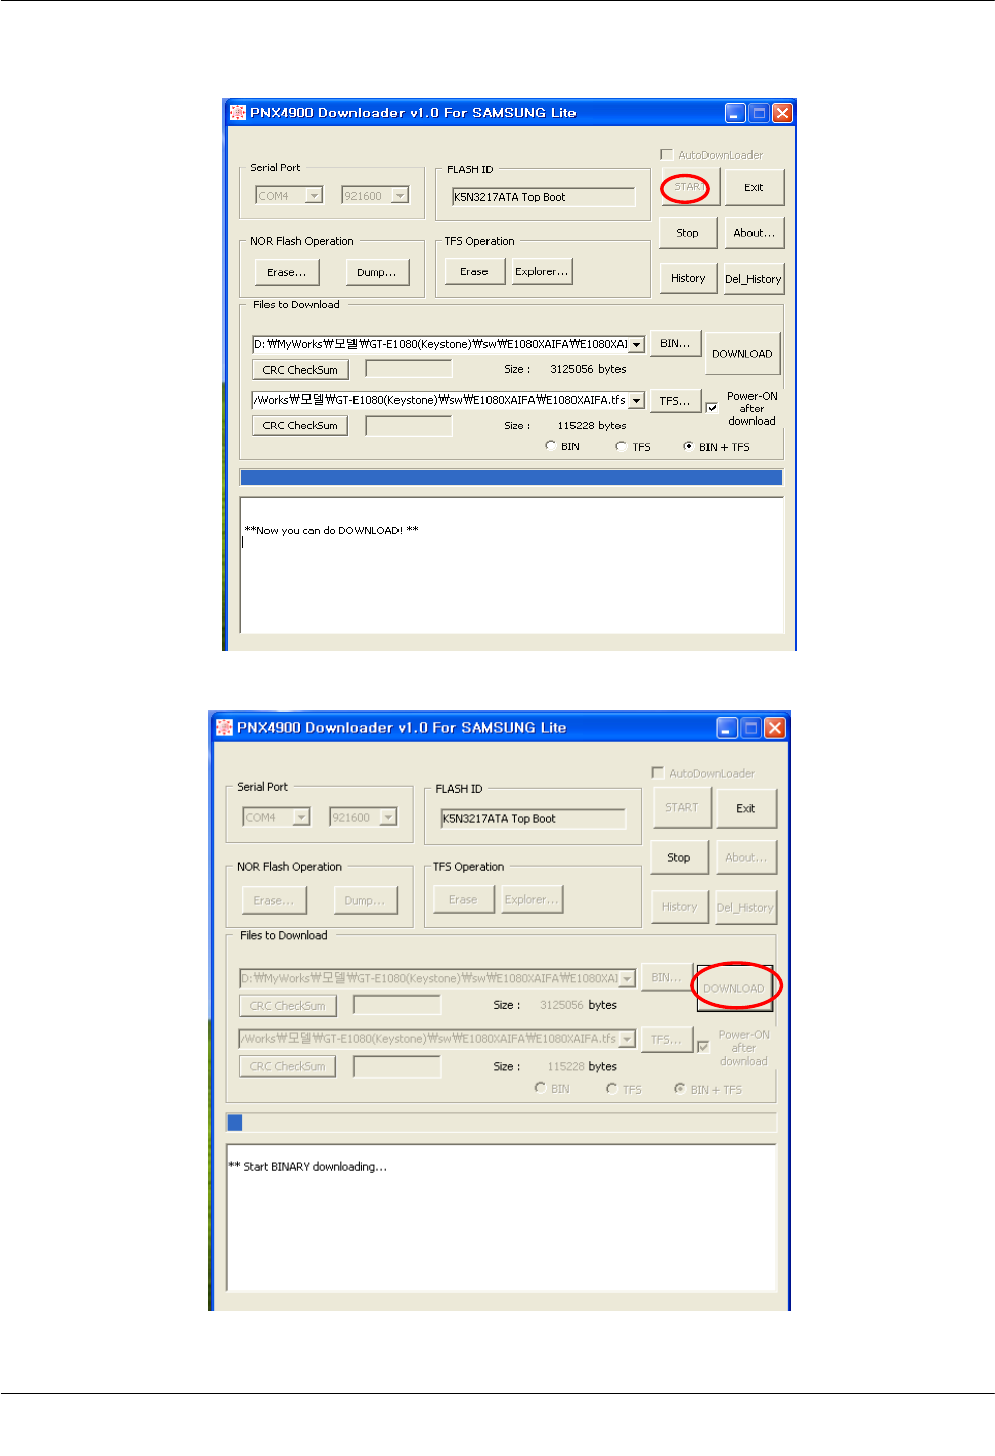Click FLASH ID field in lower window
This screenshot has height=1456, width=995.
[532, 819]
